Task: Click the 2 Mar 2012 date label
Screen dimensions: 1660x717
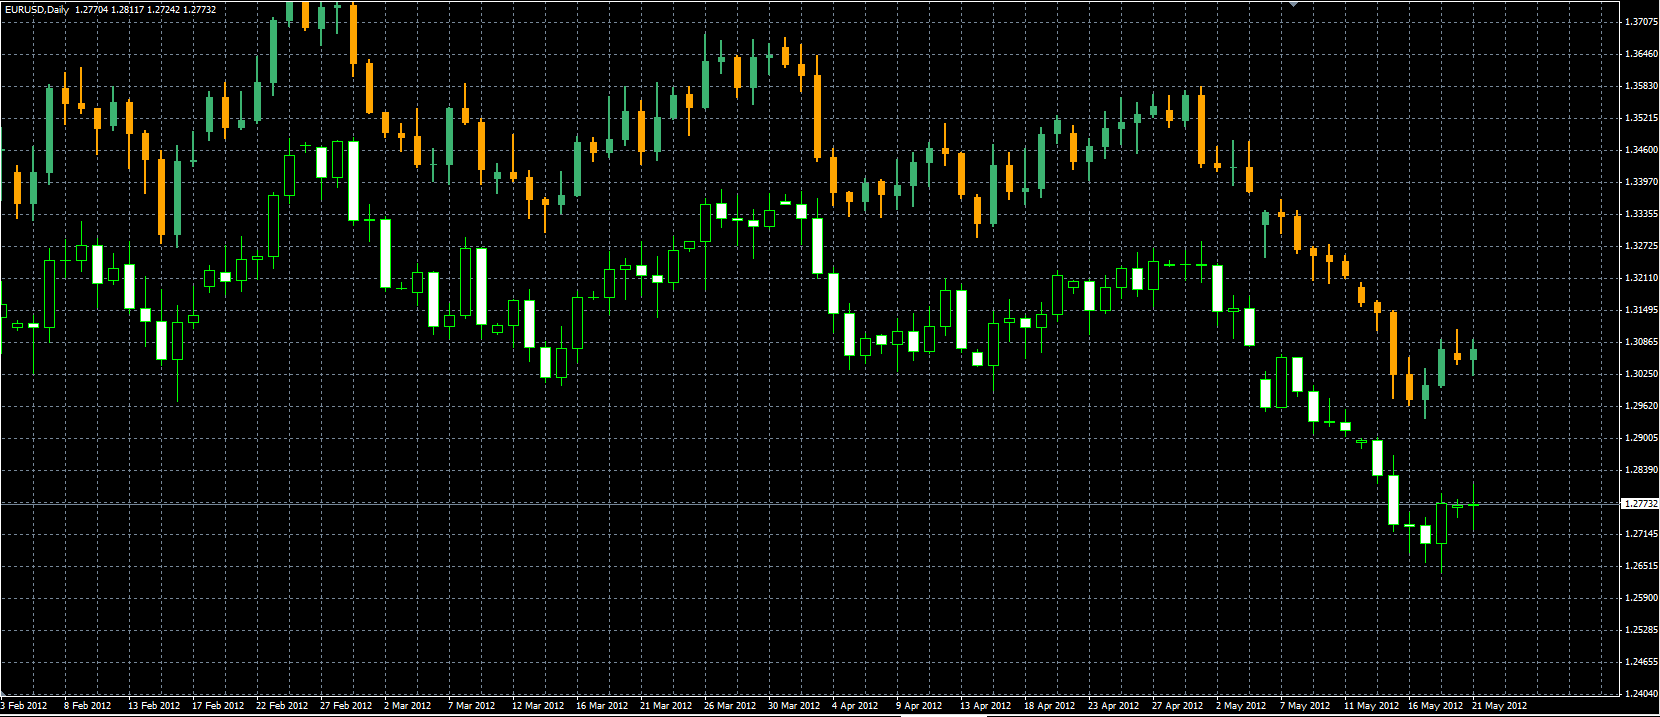Action: click(x=408, y=706)
